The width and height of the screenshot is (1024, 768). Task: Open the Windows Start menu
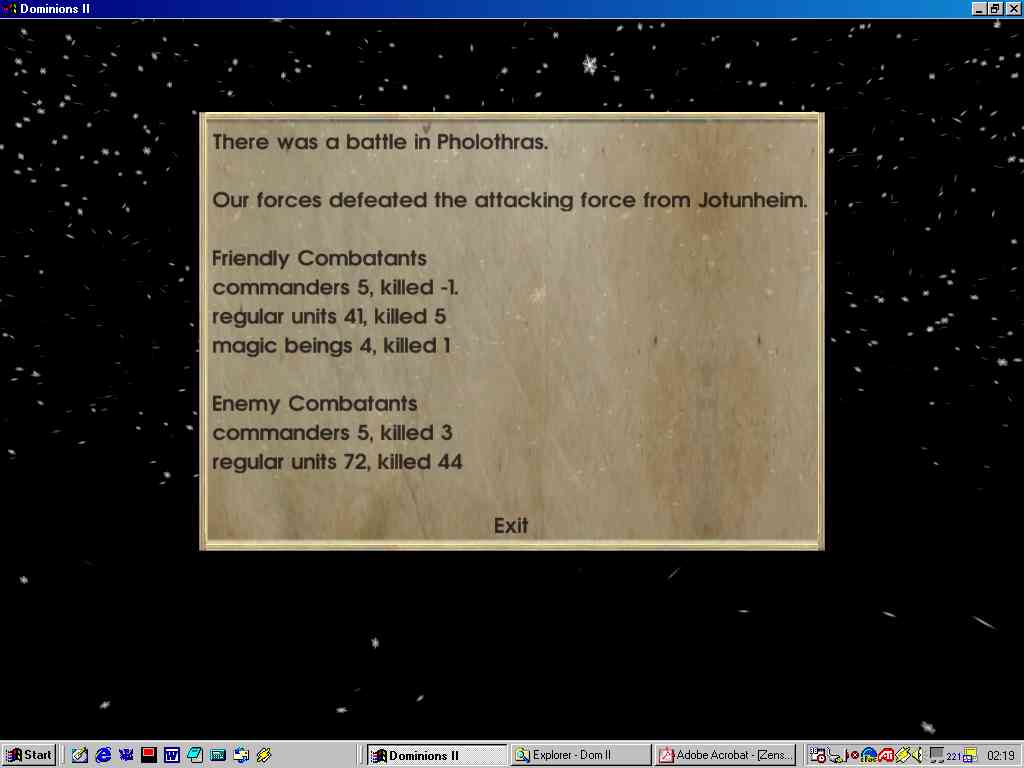pos(29,755)
